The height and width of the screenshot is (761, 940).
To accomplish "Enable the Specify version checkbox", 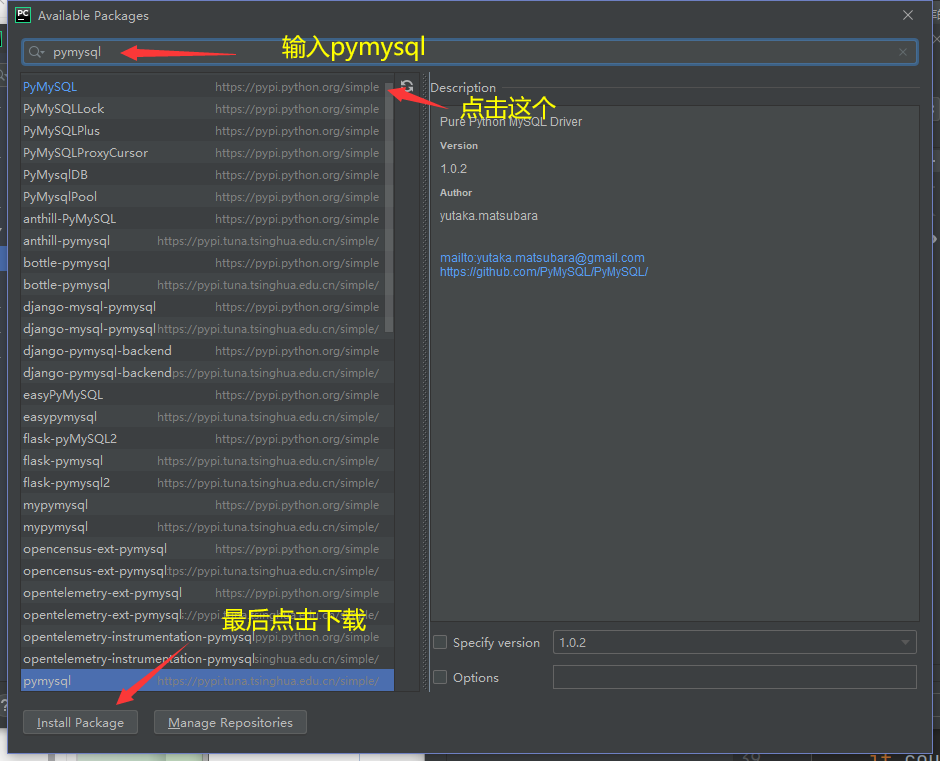I will click(440, 642).
